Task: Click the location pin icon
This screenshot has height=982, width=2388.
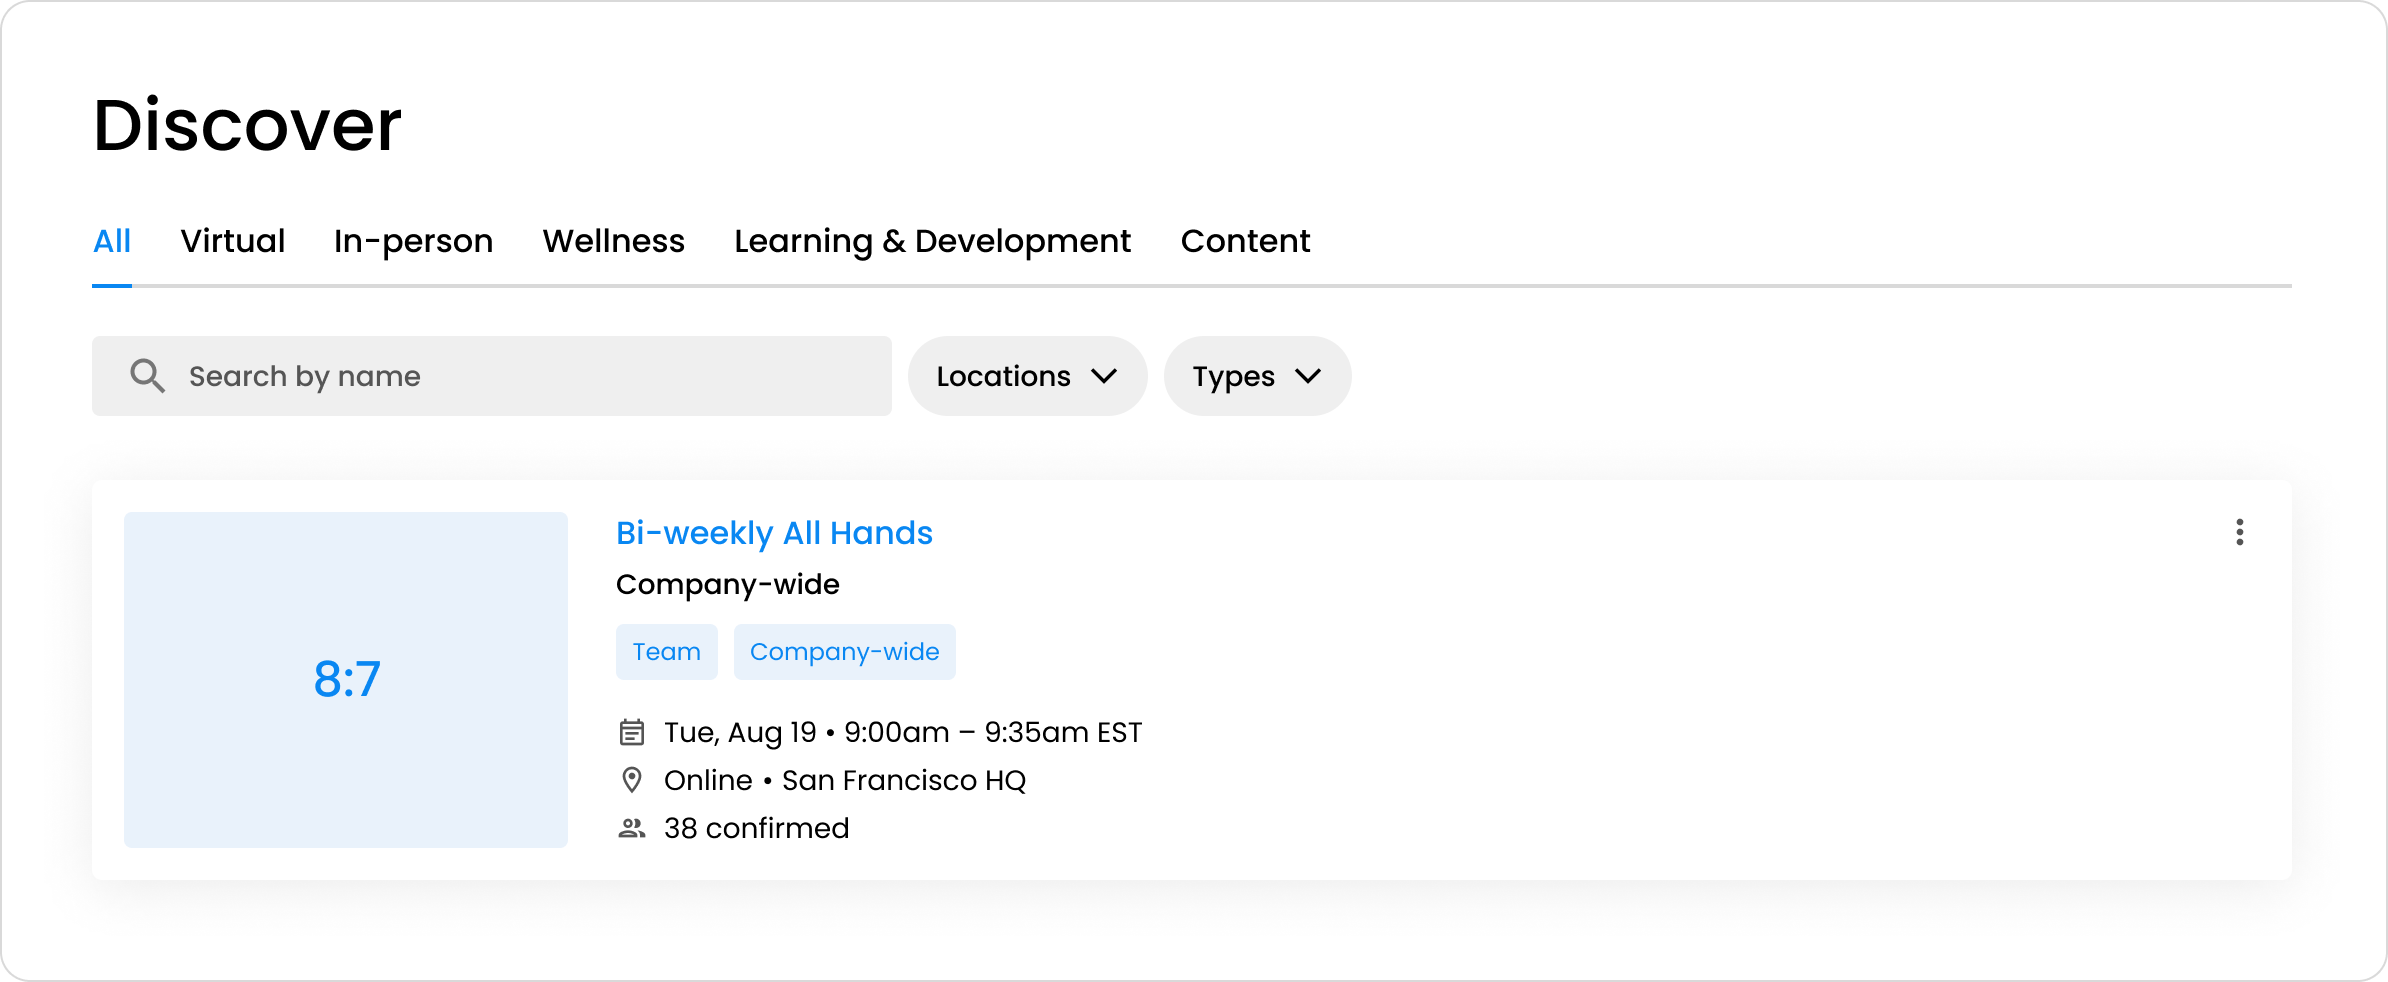Action: click(x=631, y=780)
